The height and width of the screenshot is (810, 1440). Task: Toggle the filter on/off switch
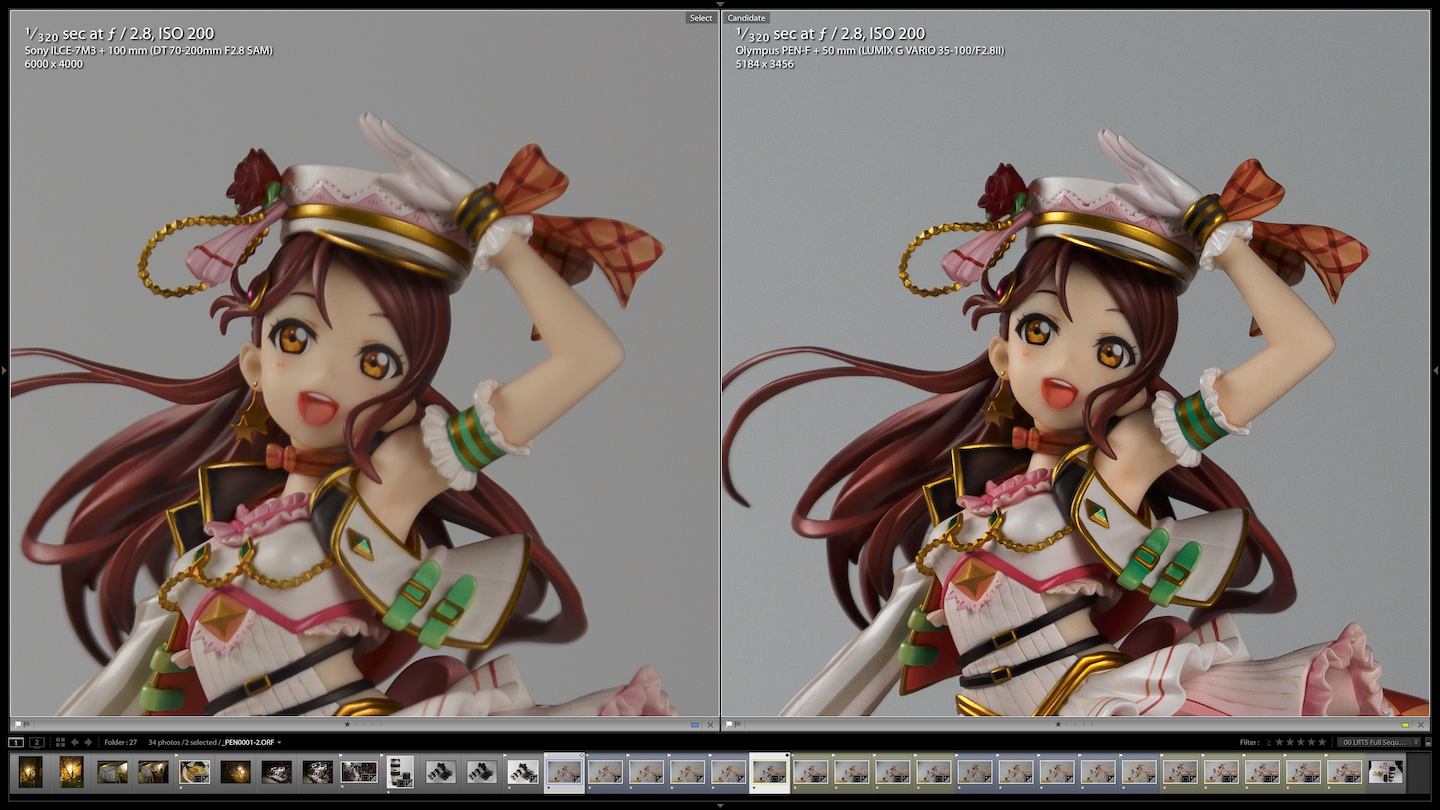(x=1428, y=742)
